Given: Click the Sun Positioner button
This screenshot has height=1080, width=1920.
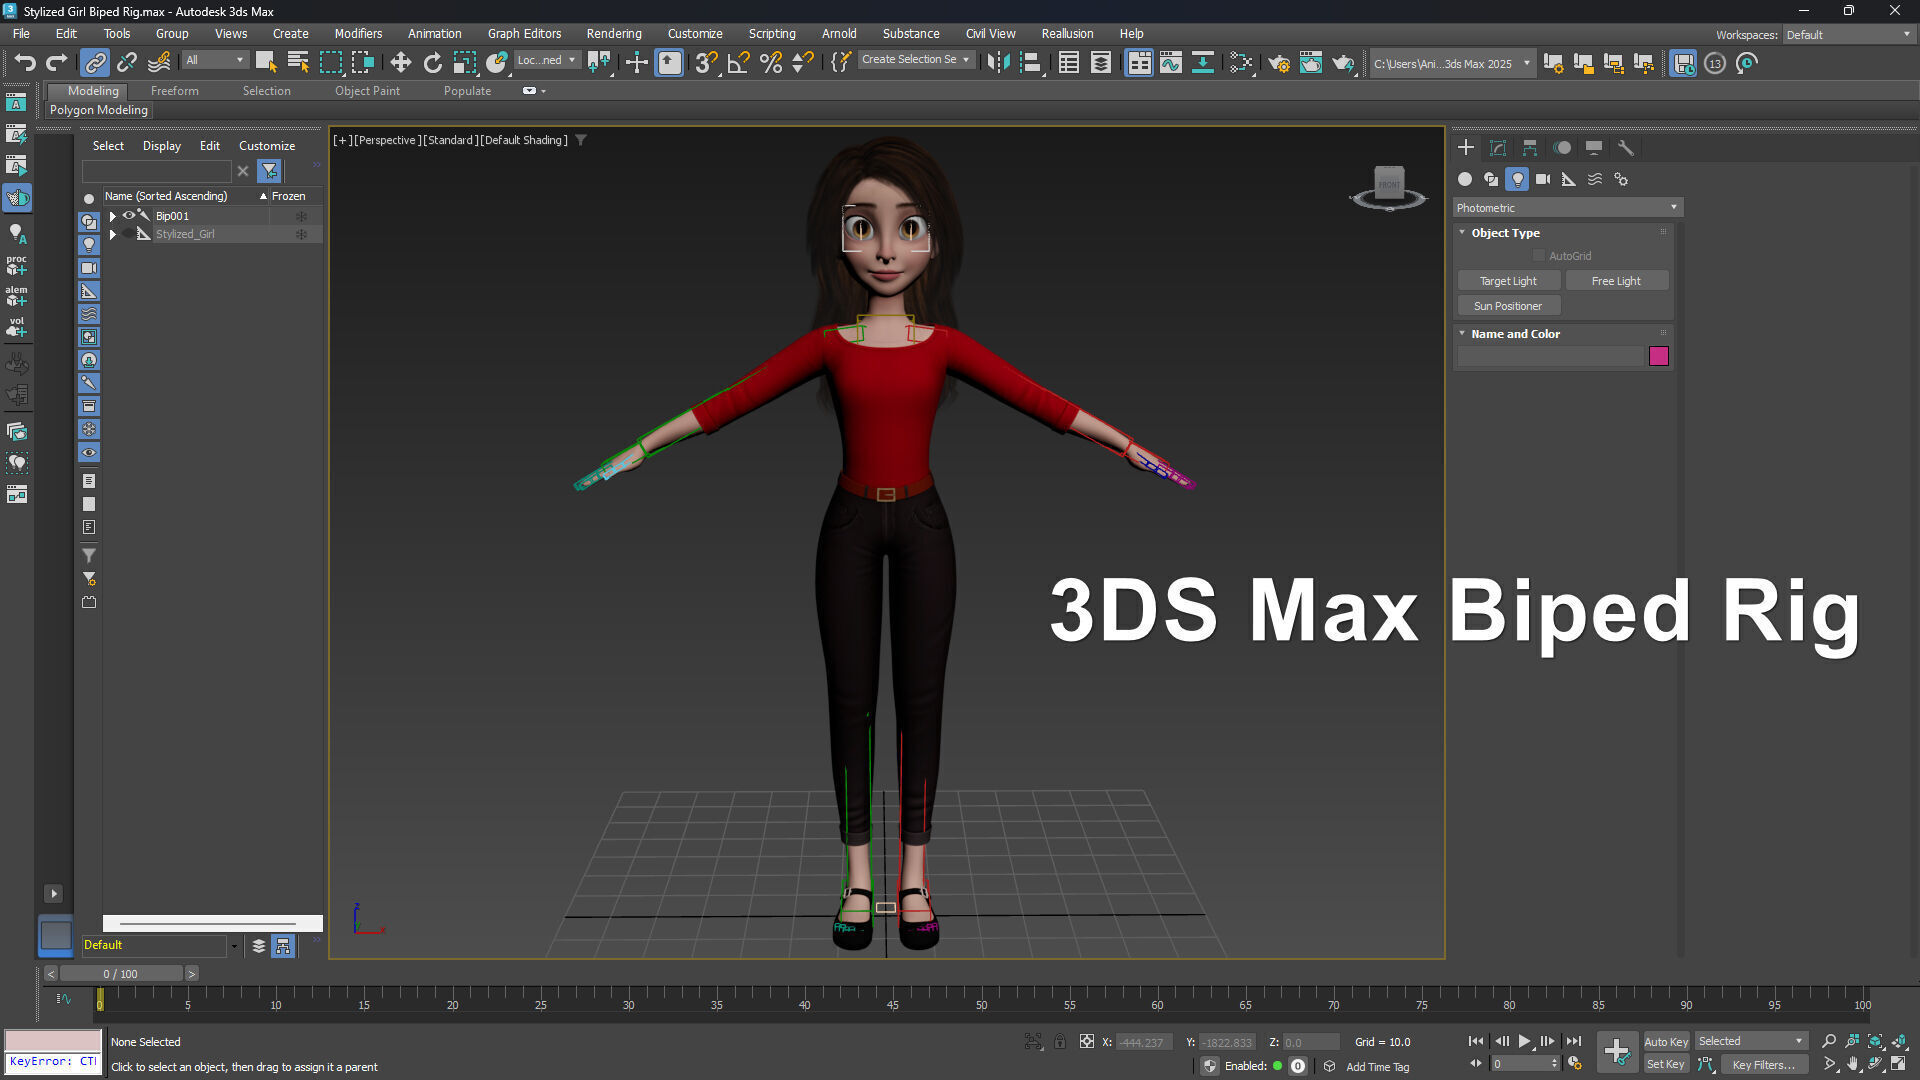Looking at the screenshot, I should click(1508, 306).
